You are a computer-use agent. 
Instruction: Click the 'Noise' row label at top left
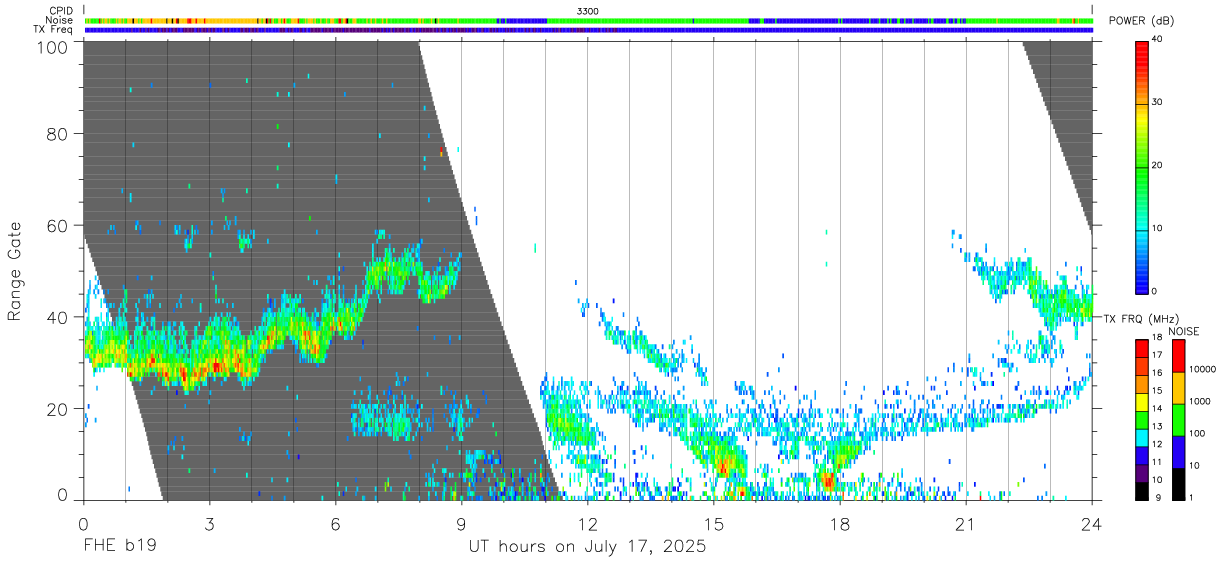click(x=60, y=20)
